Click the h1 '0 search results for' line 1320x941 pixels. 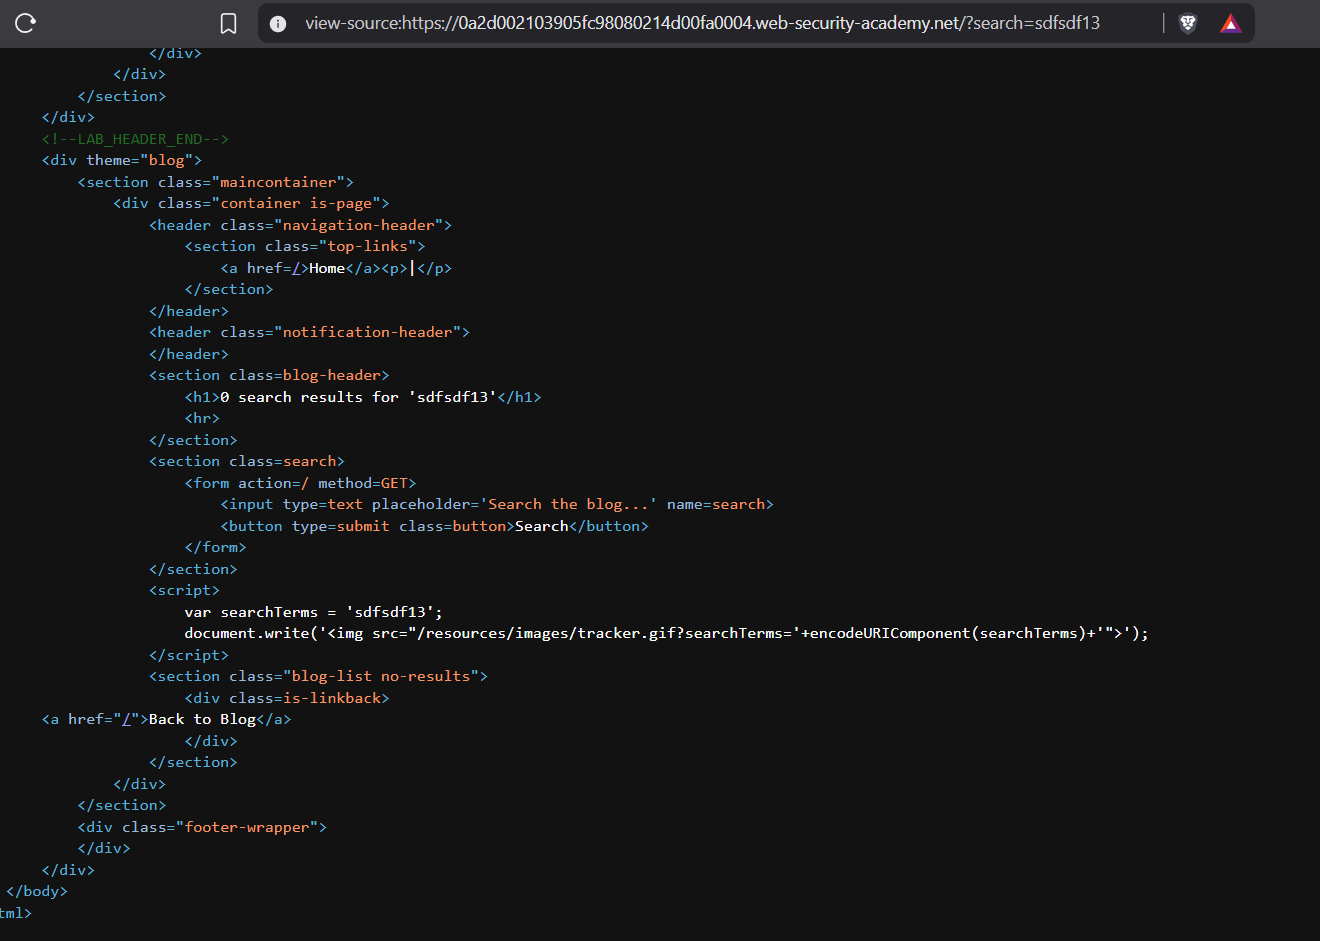point(363,397)
